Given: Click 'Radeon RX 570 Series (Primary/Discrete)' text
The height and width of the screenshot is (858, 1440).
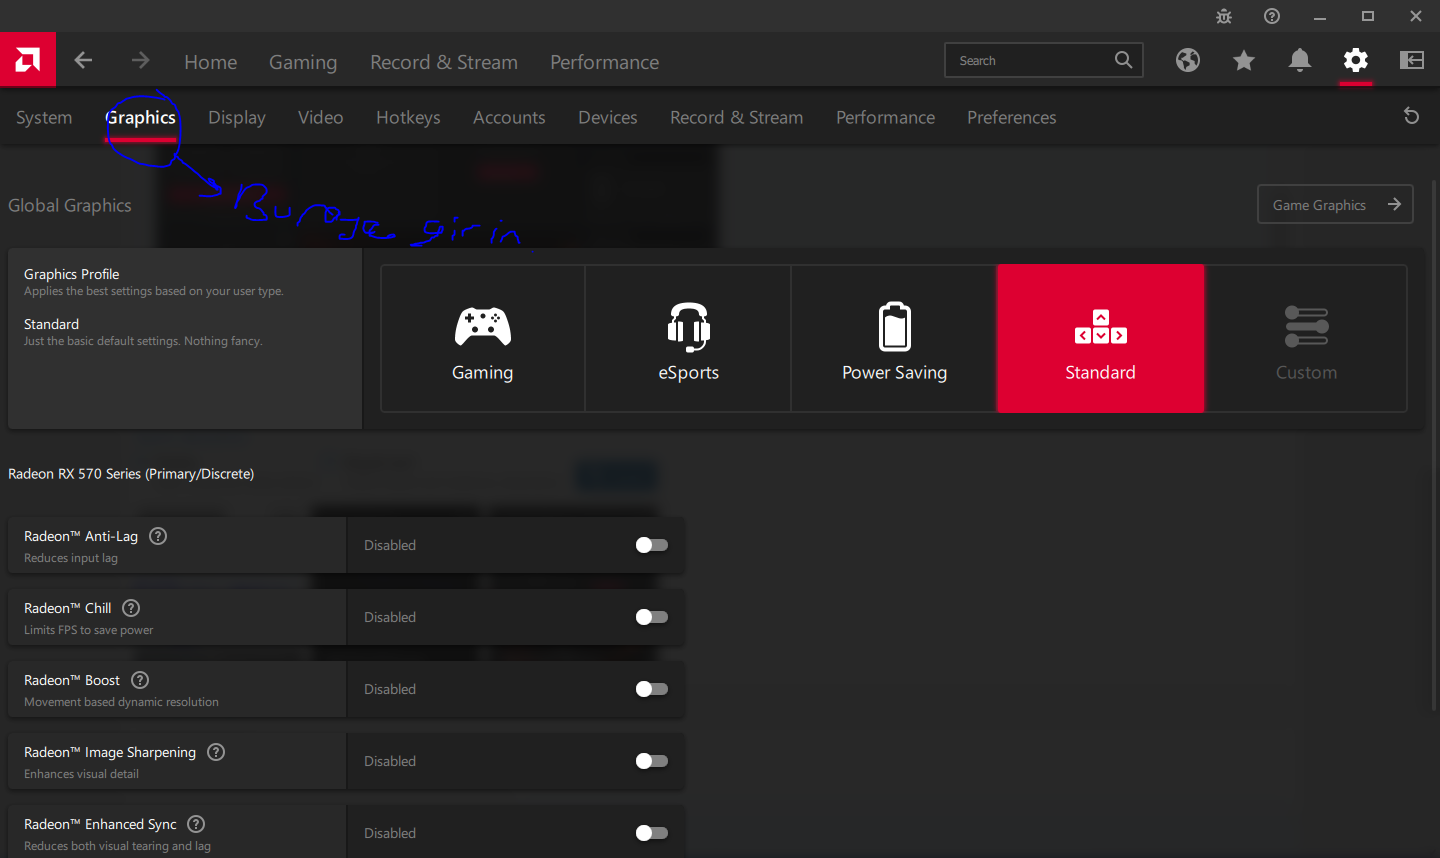Looking at the screenshot, I should (x=131, y=474).
